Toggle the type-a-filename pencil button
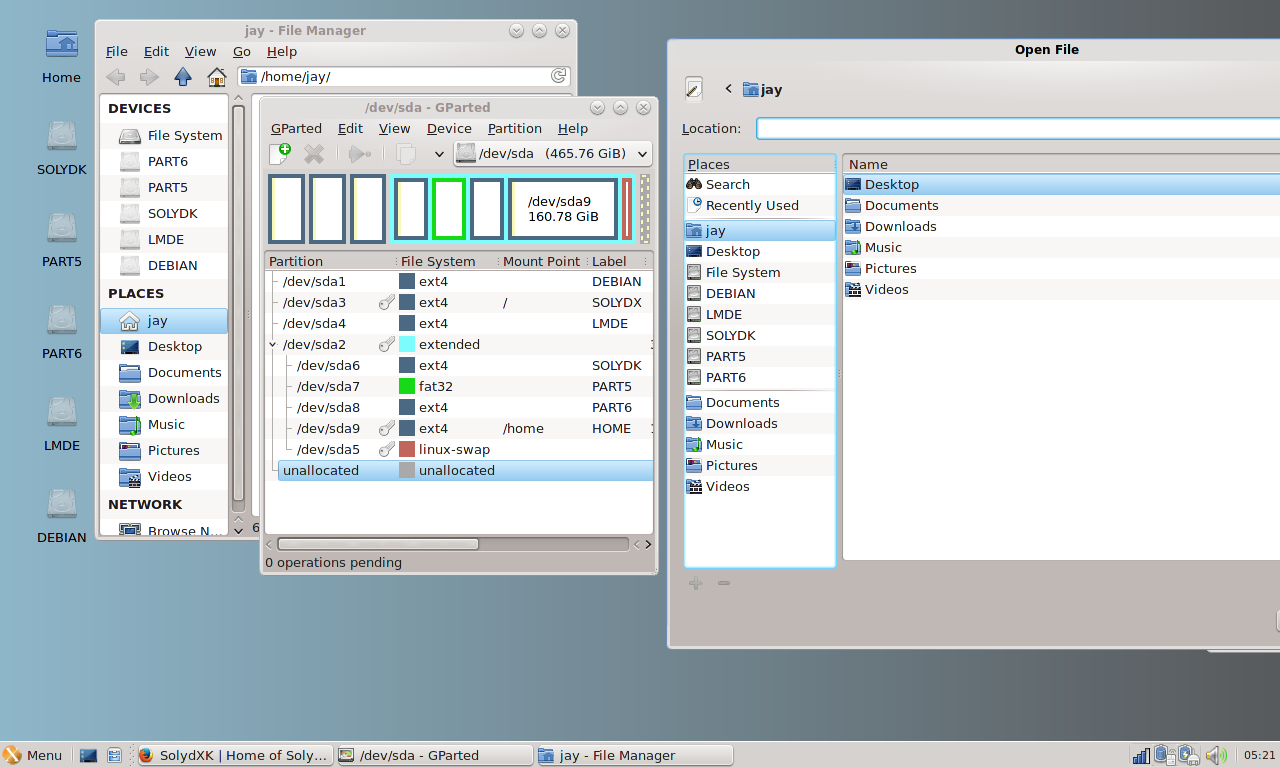 (694, 89)
